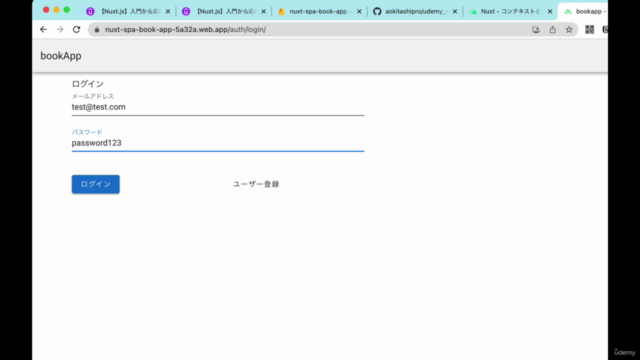Click the bookApp header title
Screen dimensions: 640x360
tap(61, 56)
